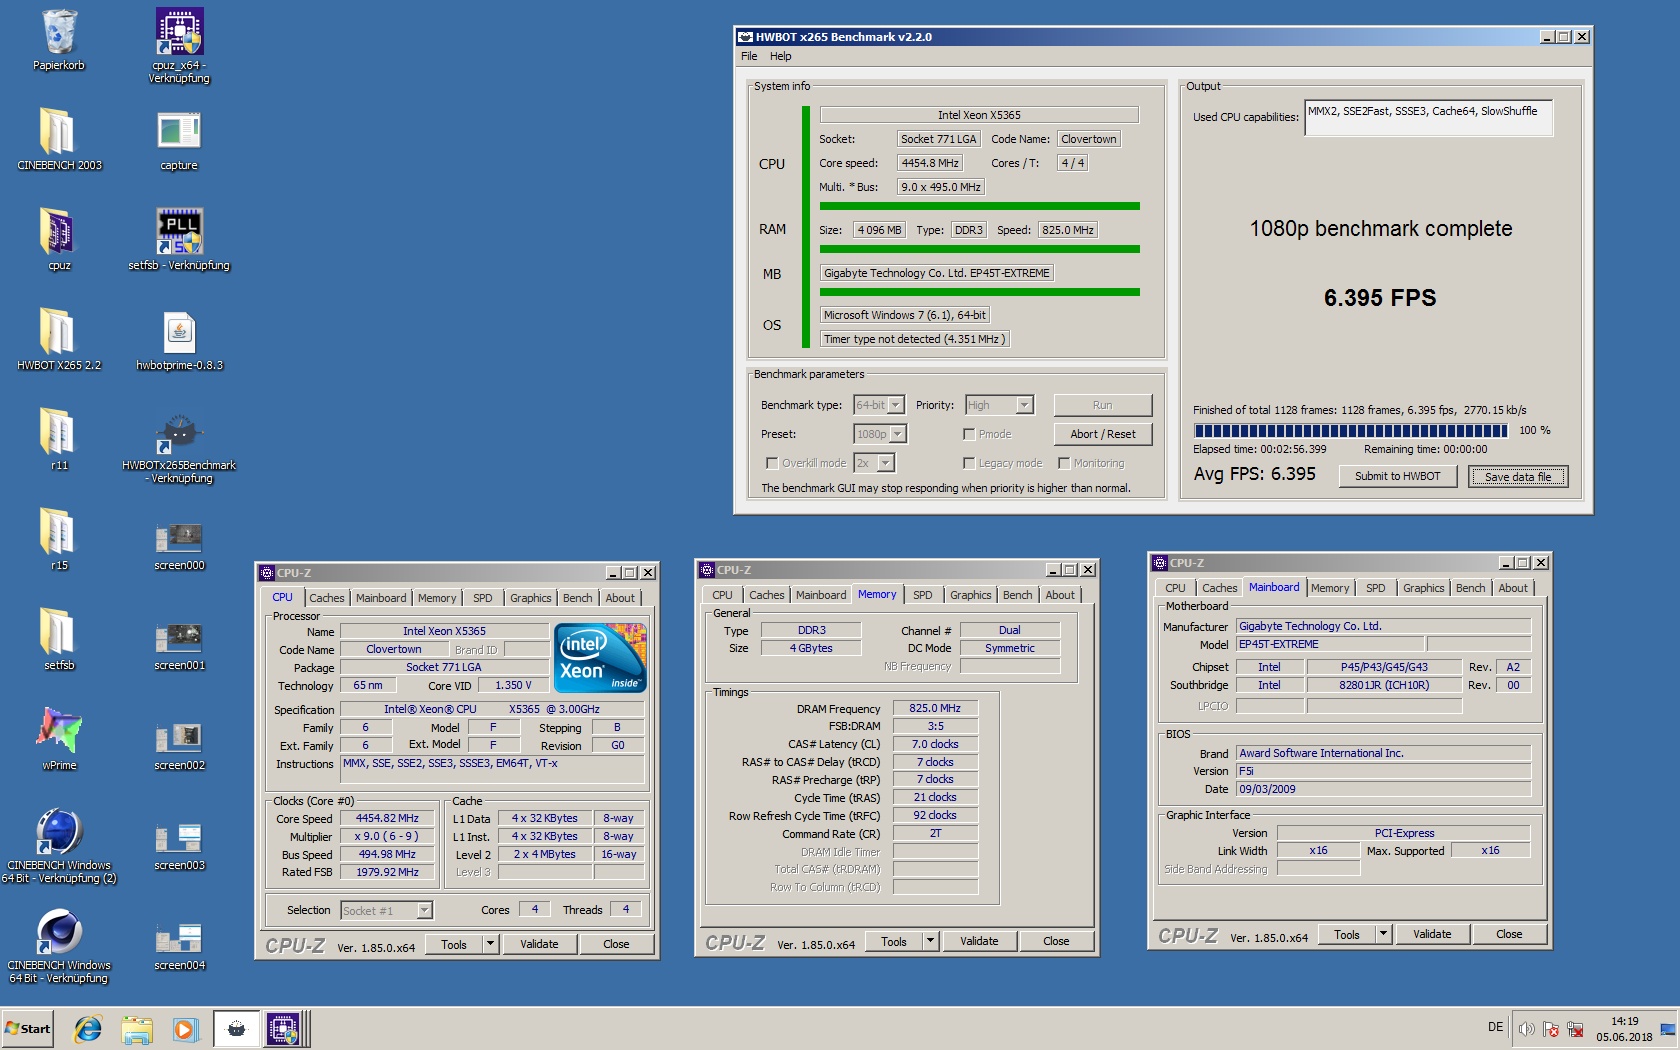Open the setfsb folder icon

point(59,640)
